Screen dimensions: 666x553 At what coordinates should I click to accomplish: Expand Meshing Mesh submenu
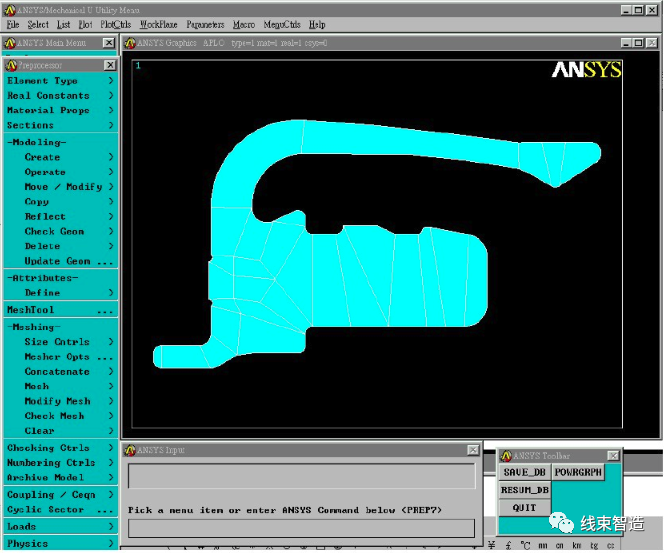pyautogui.click(x=60, y=387)
